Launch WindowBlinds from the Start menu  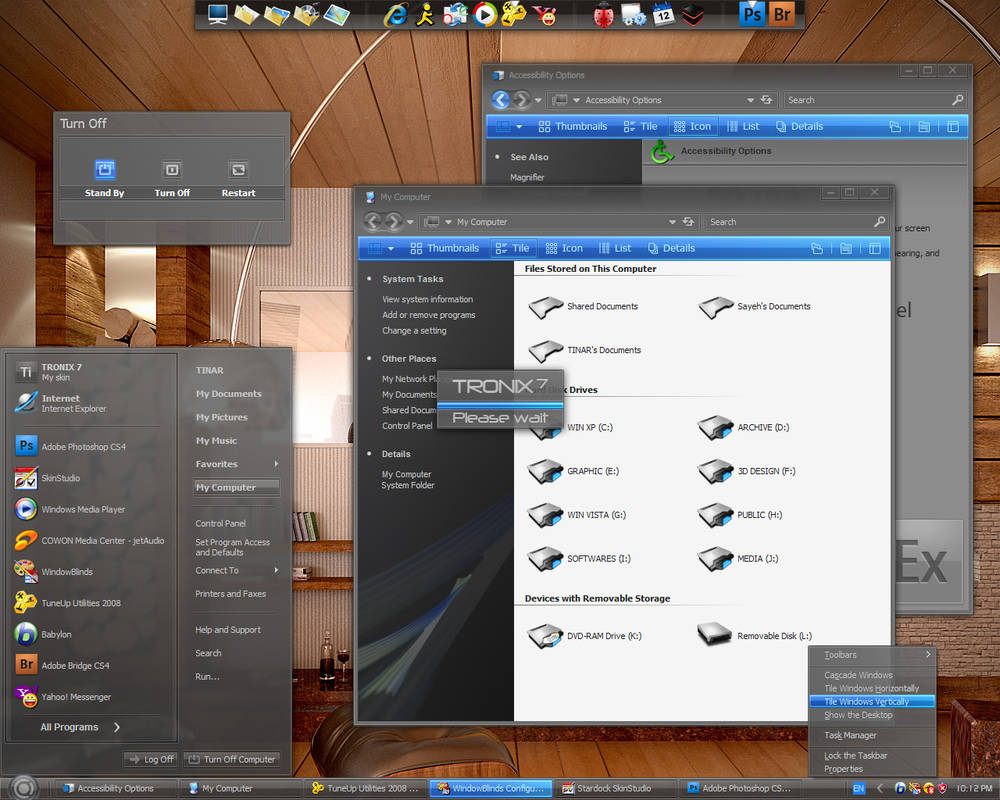point(54,572)
